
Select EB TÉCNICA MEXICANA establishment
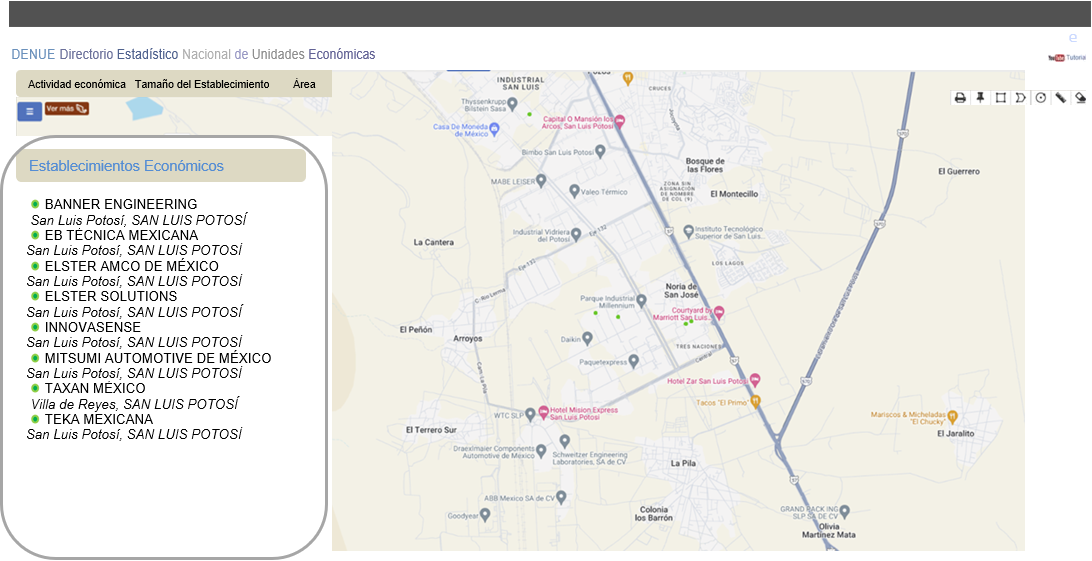pos(121,235)
